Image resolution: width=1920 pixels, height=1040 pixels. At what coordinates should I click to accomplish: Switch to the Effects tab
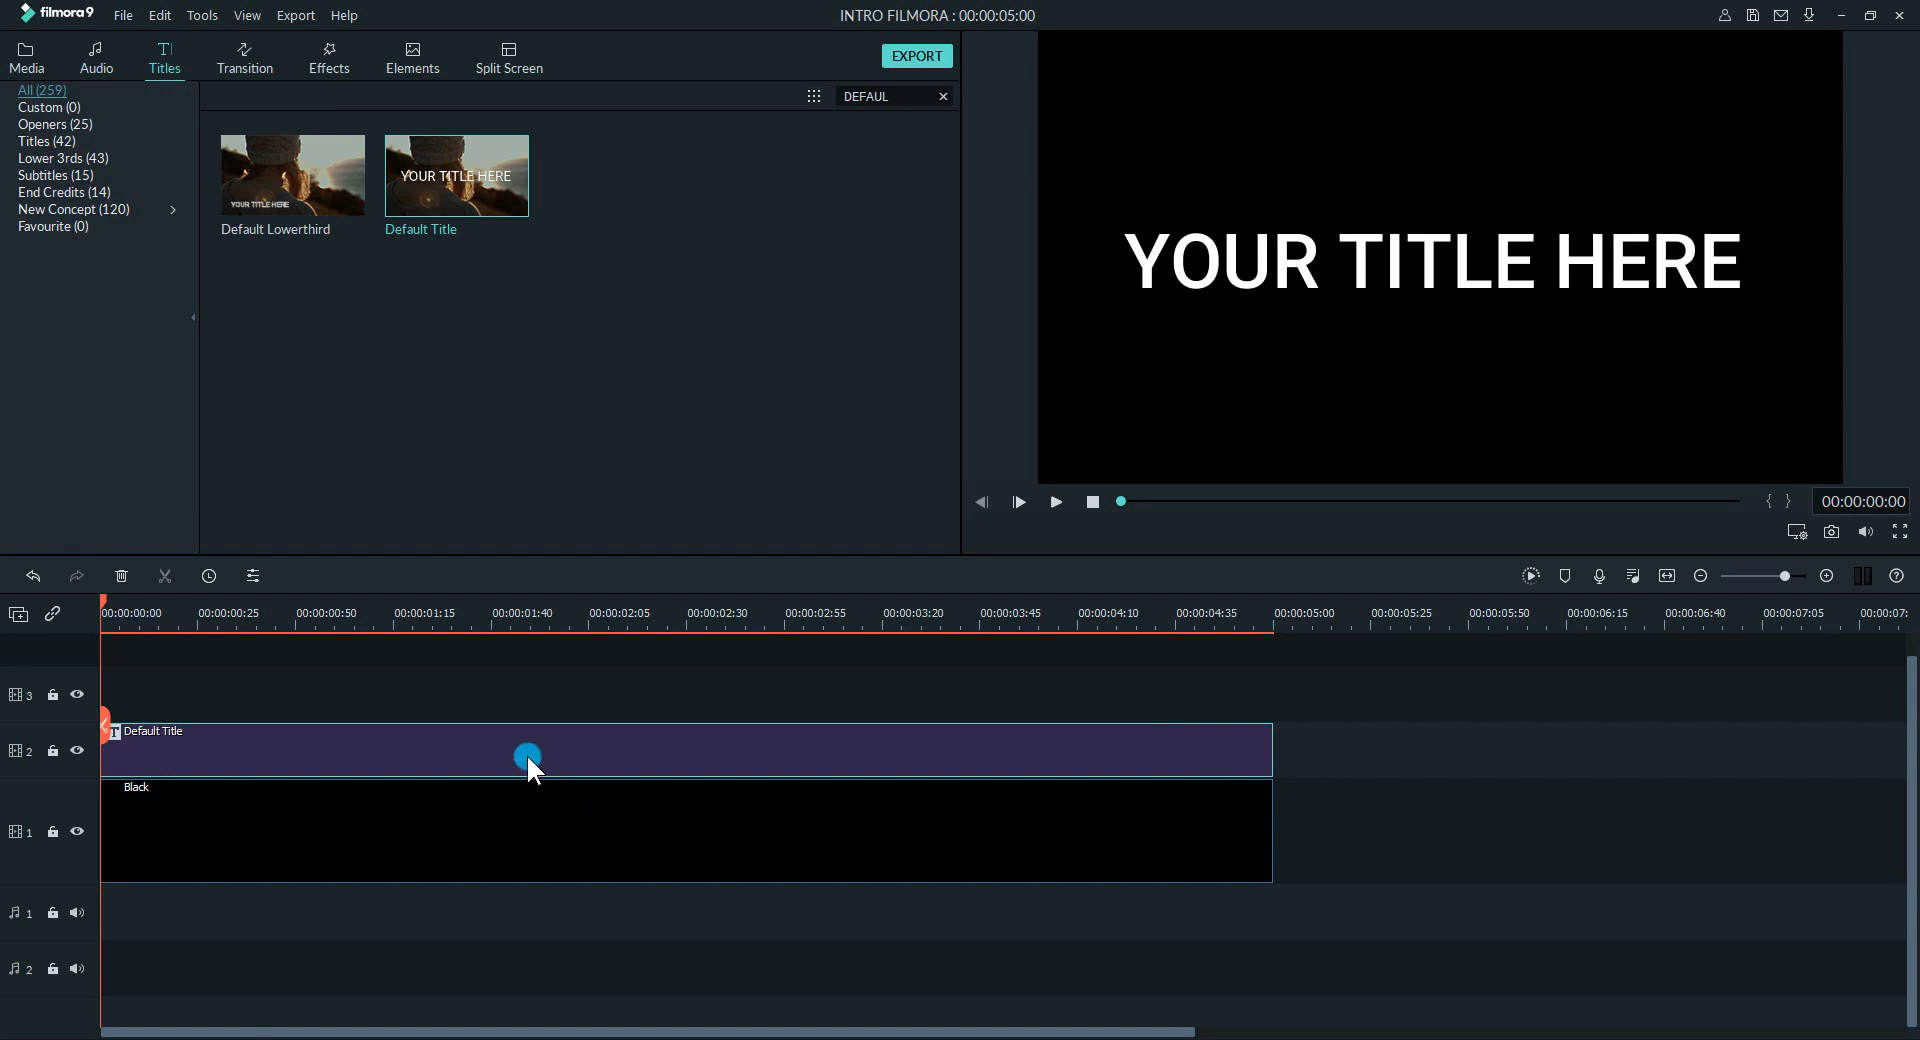329,58
